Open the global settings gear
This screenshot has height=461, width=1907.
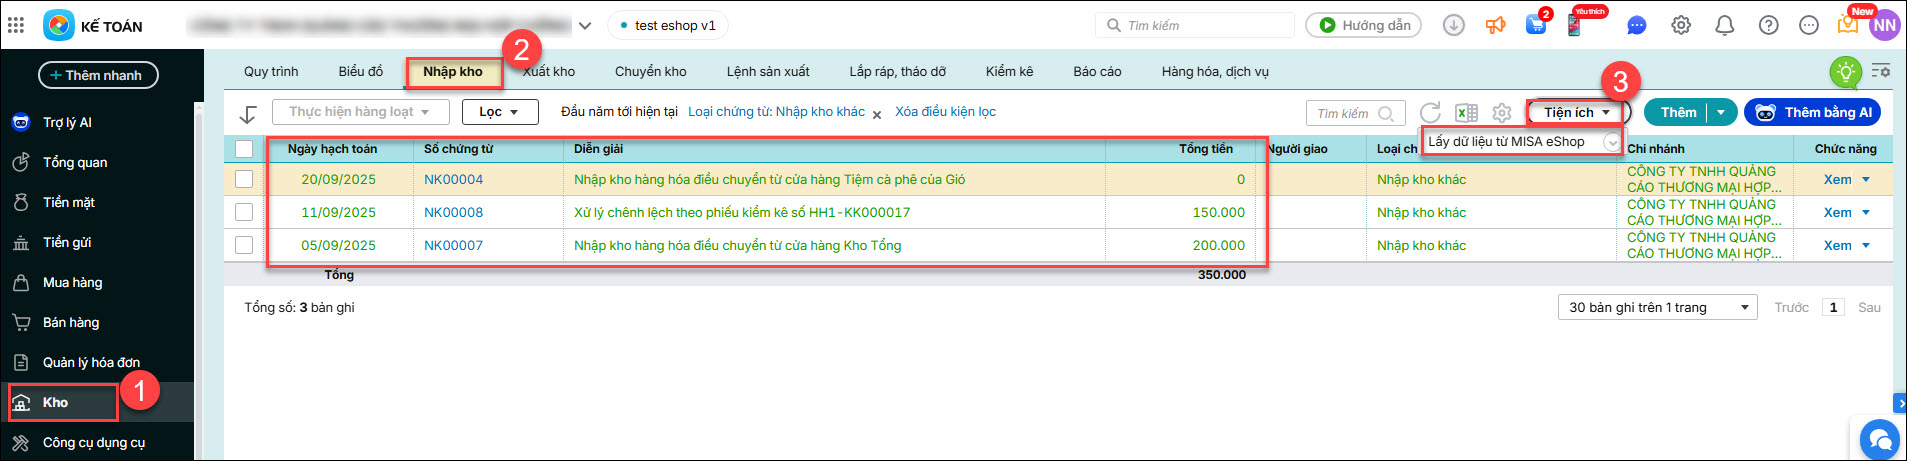[1681, 26]
